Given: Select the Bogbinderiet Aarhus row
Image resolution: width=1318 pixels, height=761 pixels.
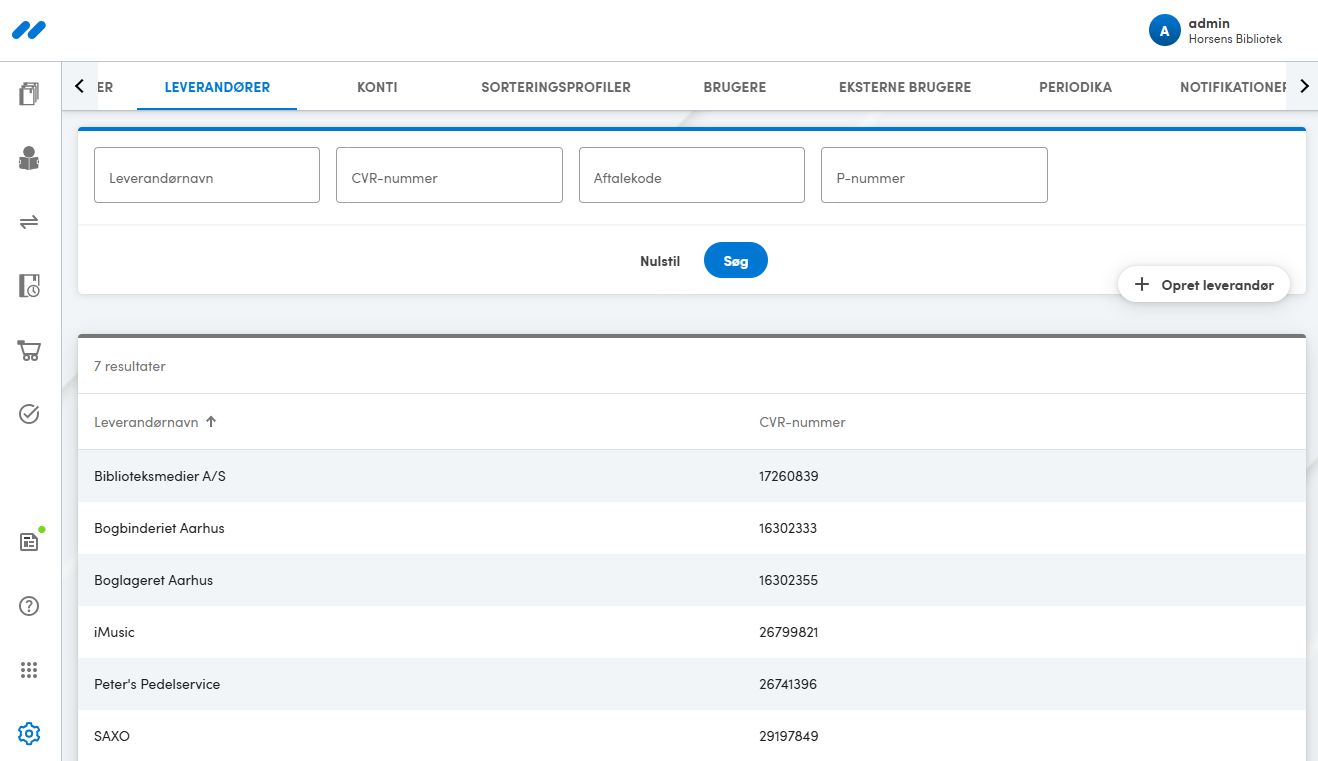Looking at the screenshot, I should pyautogui.click(x=692, y=528).
